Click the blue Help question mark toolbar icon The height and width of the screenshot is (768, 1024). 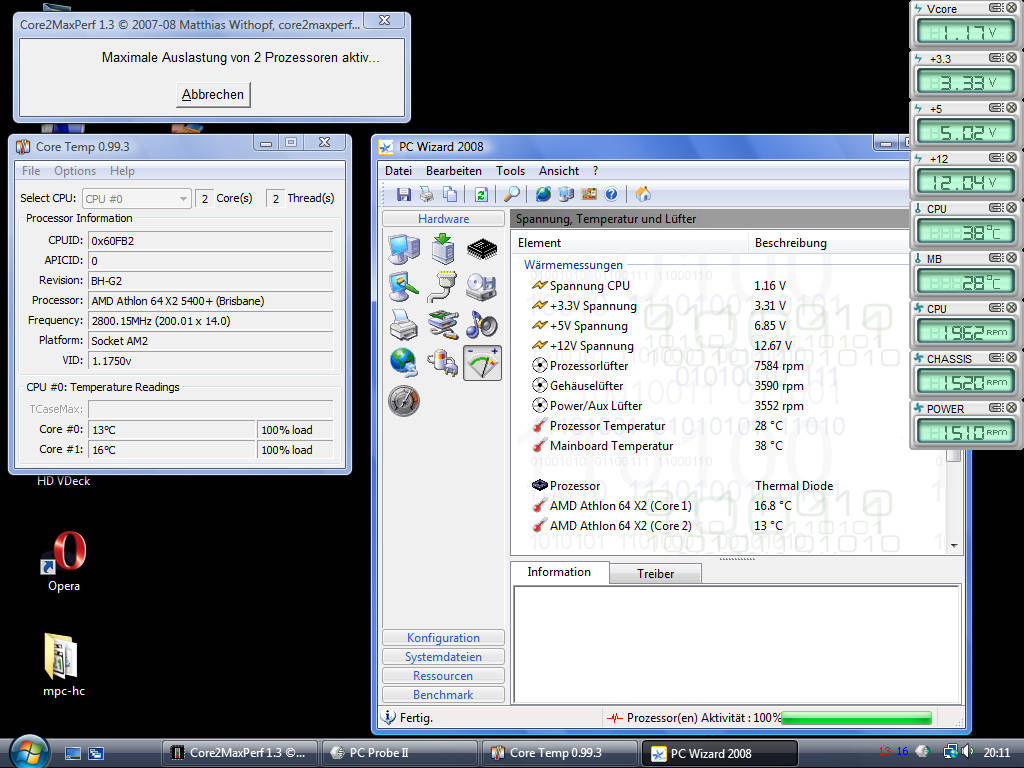point(611,194)
